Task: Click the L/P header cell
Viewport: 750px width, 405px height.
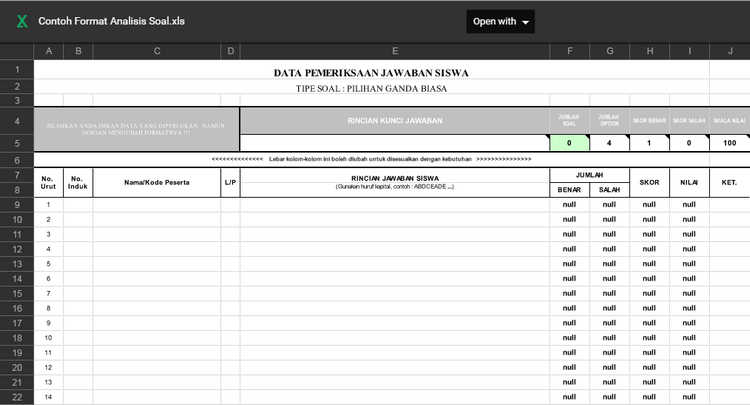Action: [231, 183]
